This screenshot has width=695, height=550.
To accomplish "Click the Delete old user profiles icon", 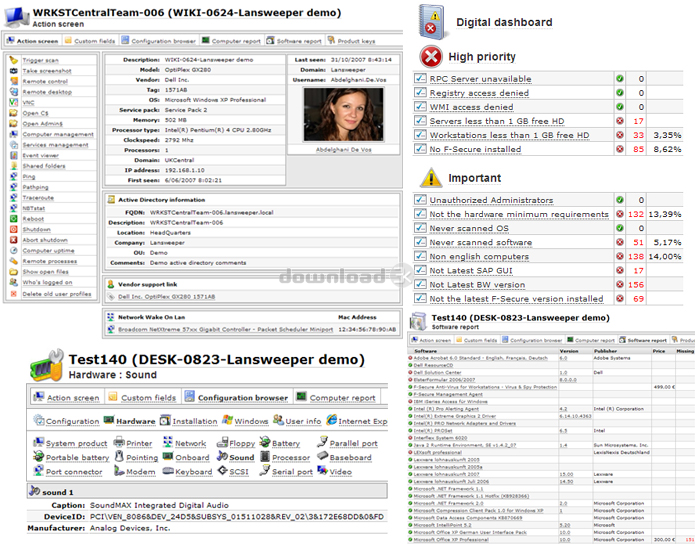I will pyautogui.click(x=13, y=294).
